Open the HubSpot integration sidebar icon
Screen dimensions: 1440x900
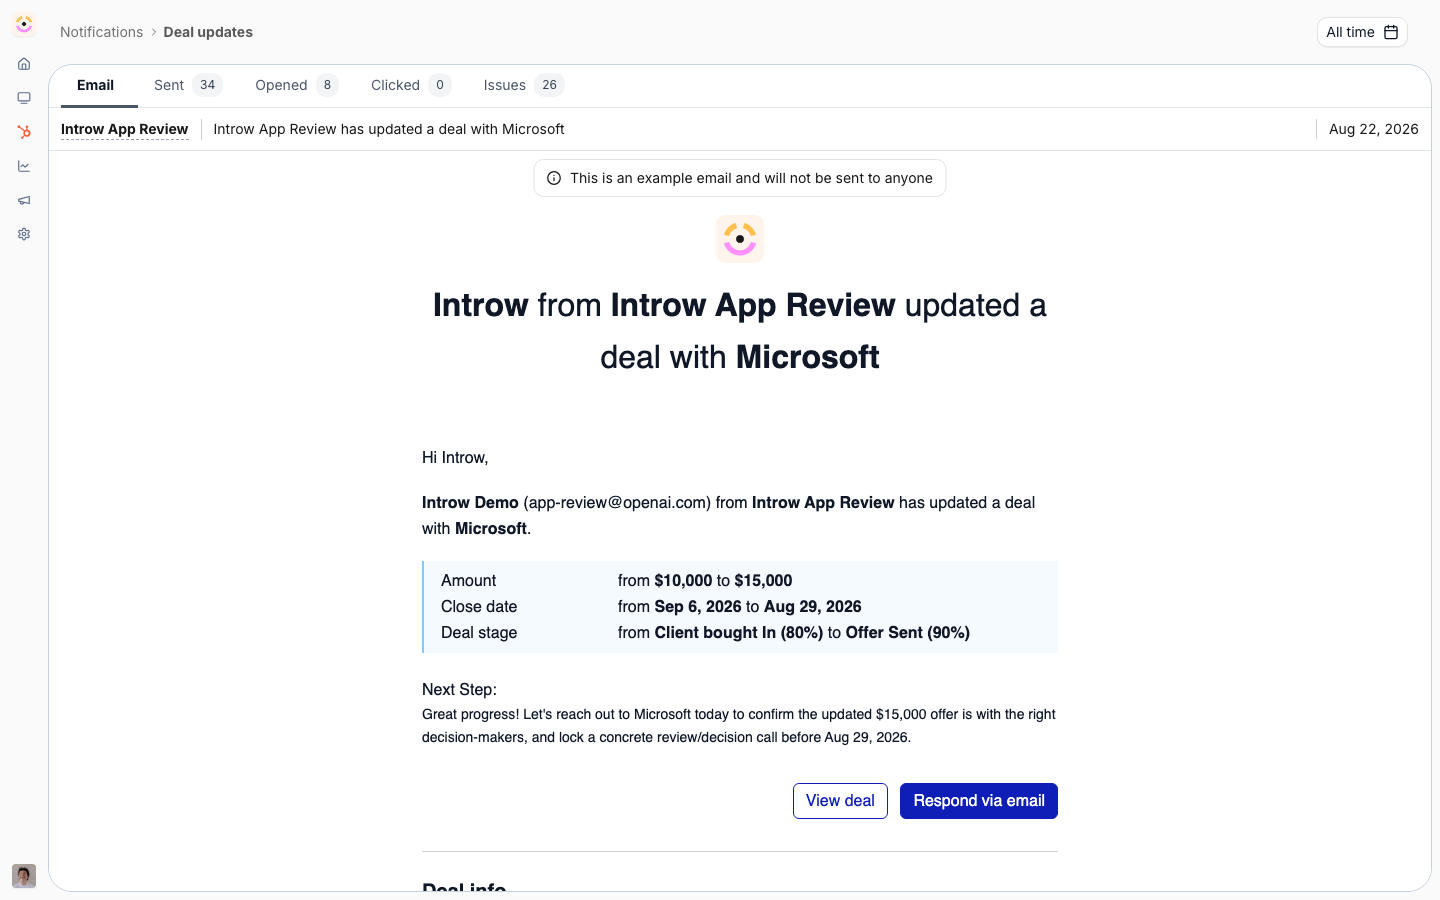pos(24,132)
